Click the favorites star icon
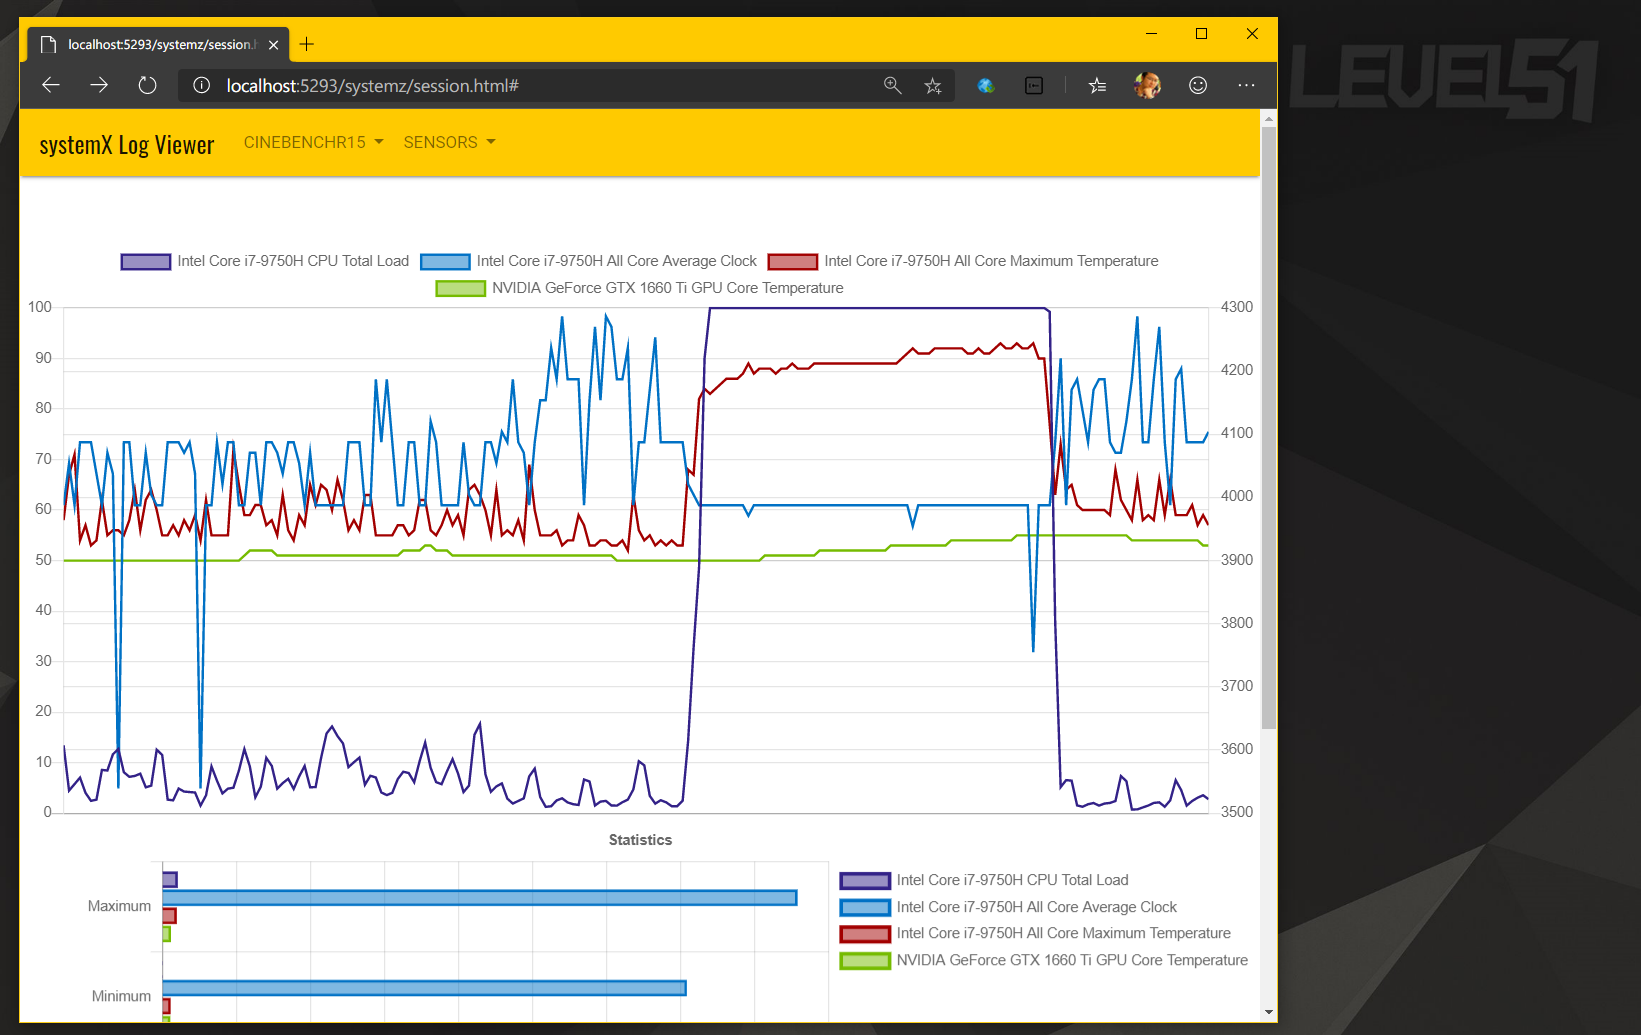 [x=933, y=85]
